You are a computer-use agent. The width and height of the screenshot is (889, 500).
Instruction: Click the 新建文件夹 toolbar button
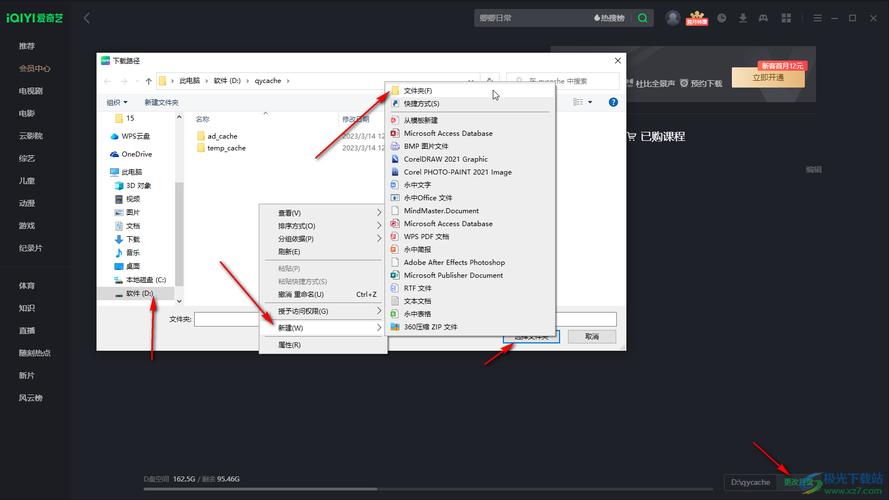pos(161,103)
